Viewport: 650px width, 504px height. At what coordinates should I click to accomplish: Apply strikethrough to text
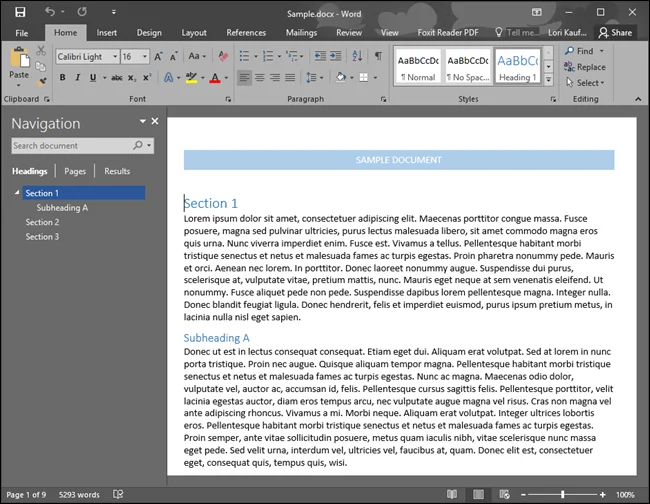[117, 78]
